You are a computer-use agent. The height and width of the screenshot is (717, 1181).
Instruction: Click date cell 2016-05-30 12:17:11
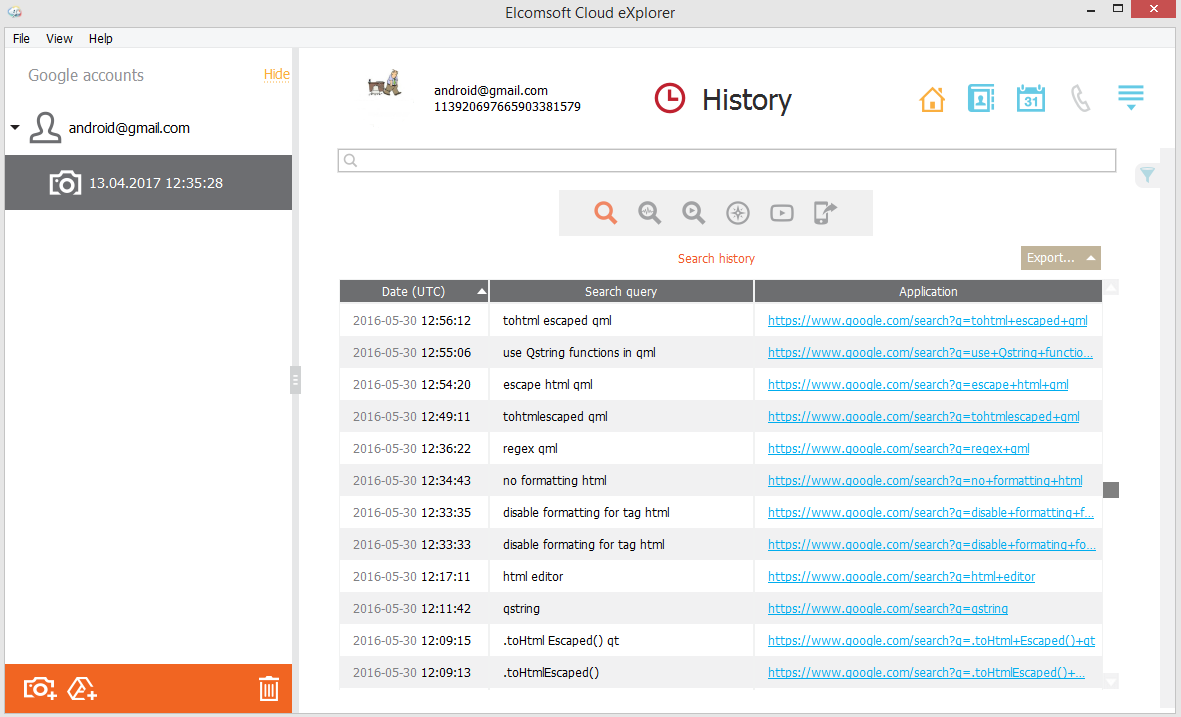[412, 577]
